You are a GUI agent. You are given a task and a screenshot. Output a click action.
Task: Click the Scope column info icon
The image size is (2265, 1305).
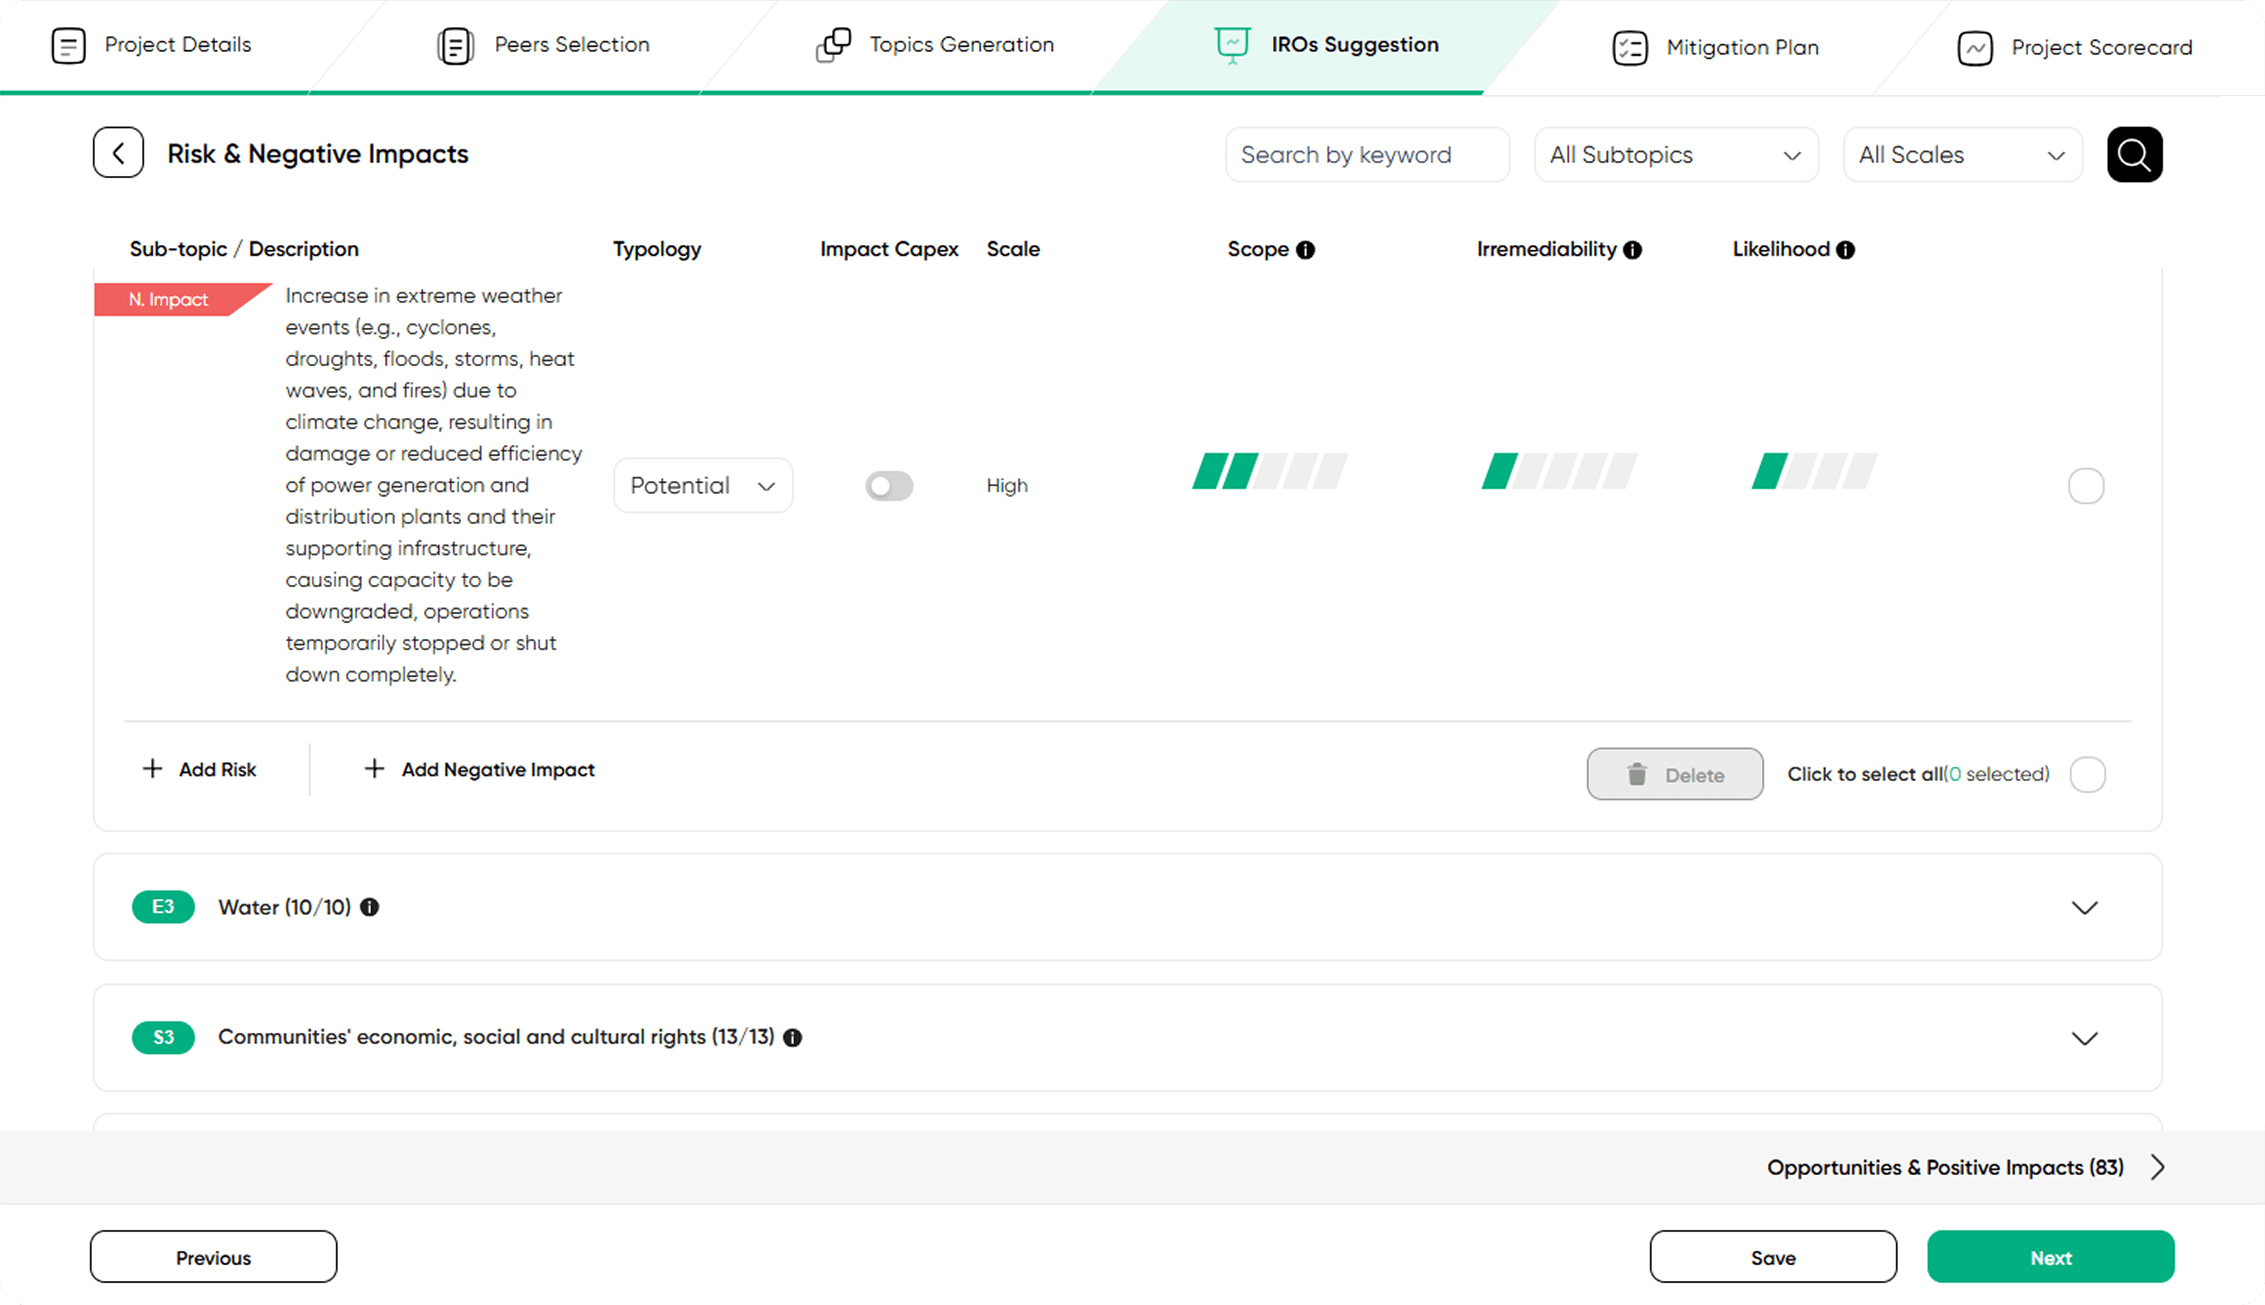click(1305, 250)
